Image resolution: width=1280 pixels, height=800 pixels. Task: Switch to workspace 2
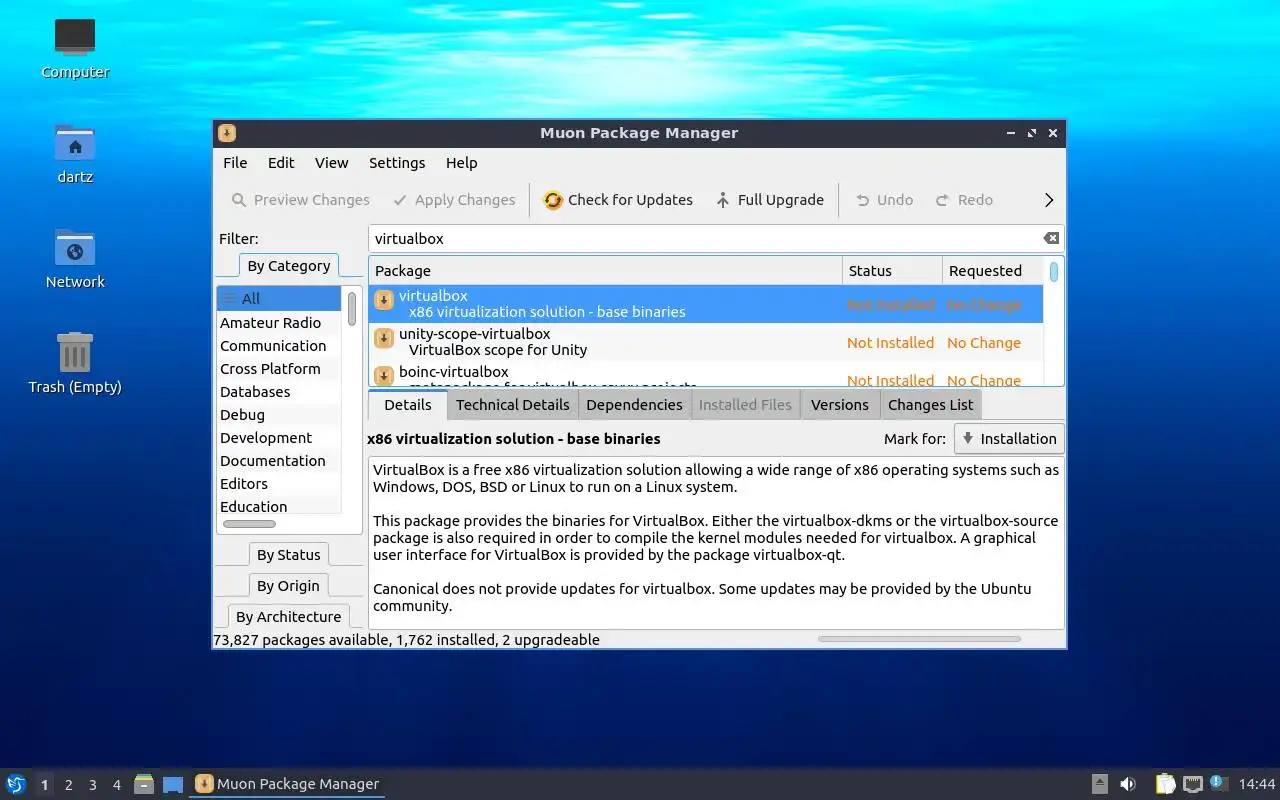pos(68,785)
